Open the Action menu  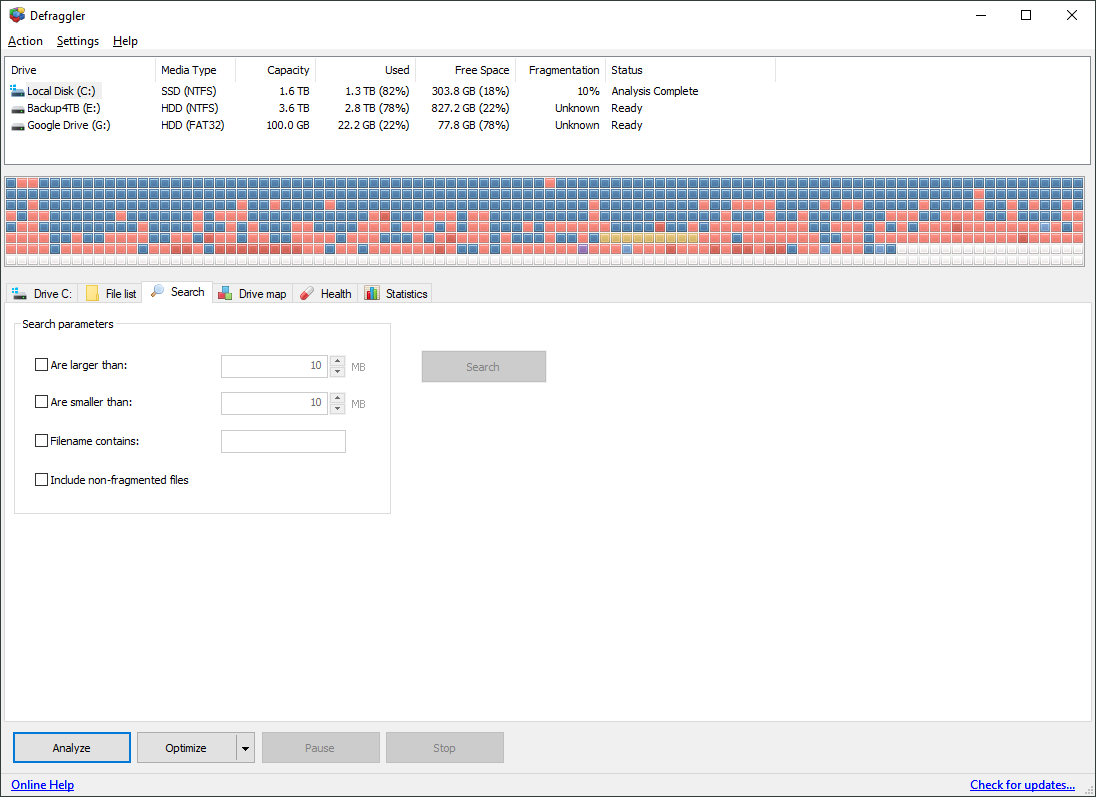[25, 41]
